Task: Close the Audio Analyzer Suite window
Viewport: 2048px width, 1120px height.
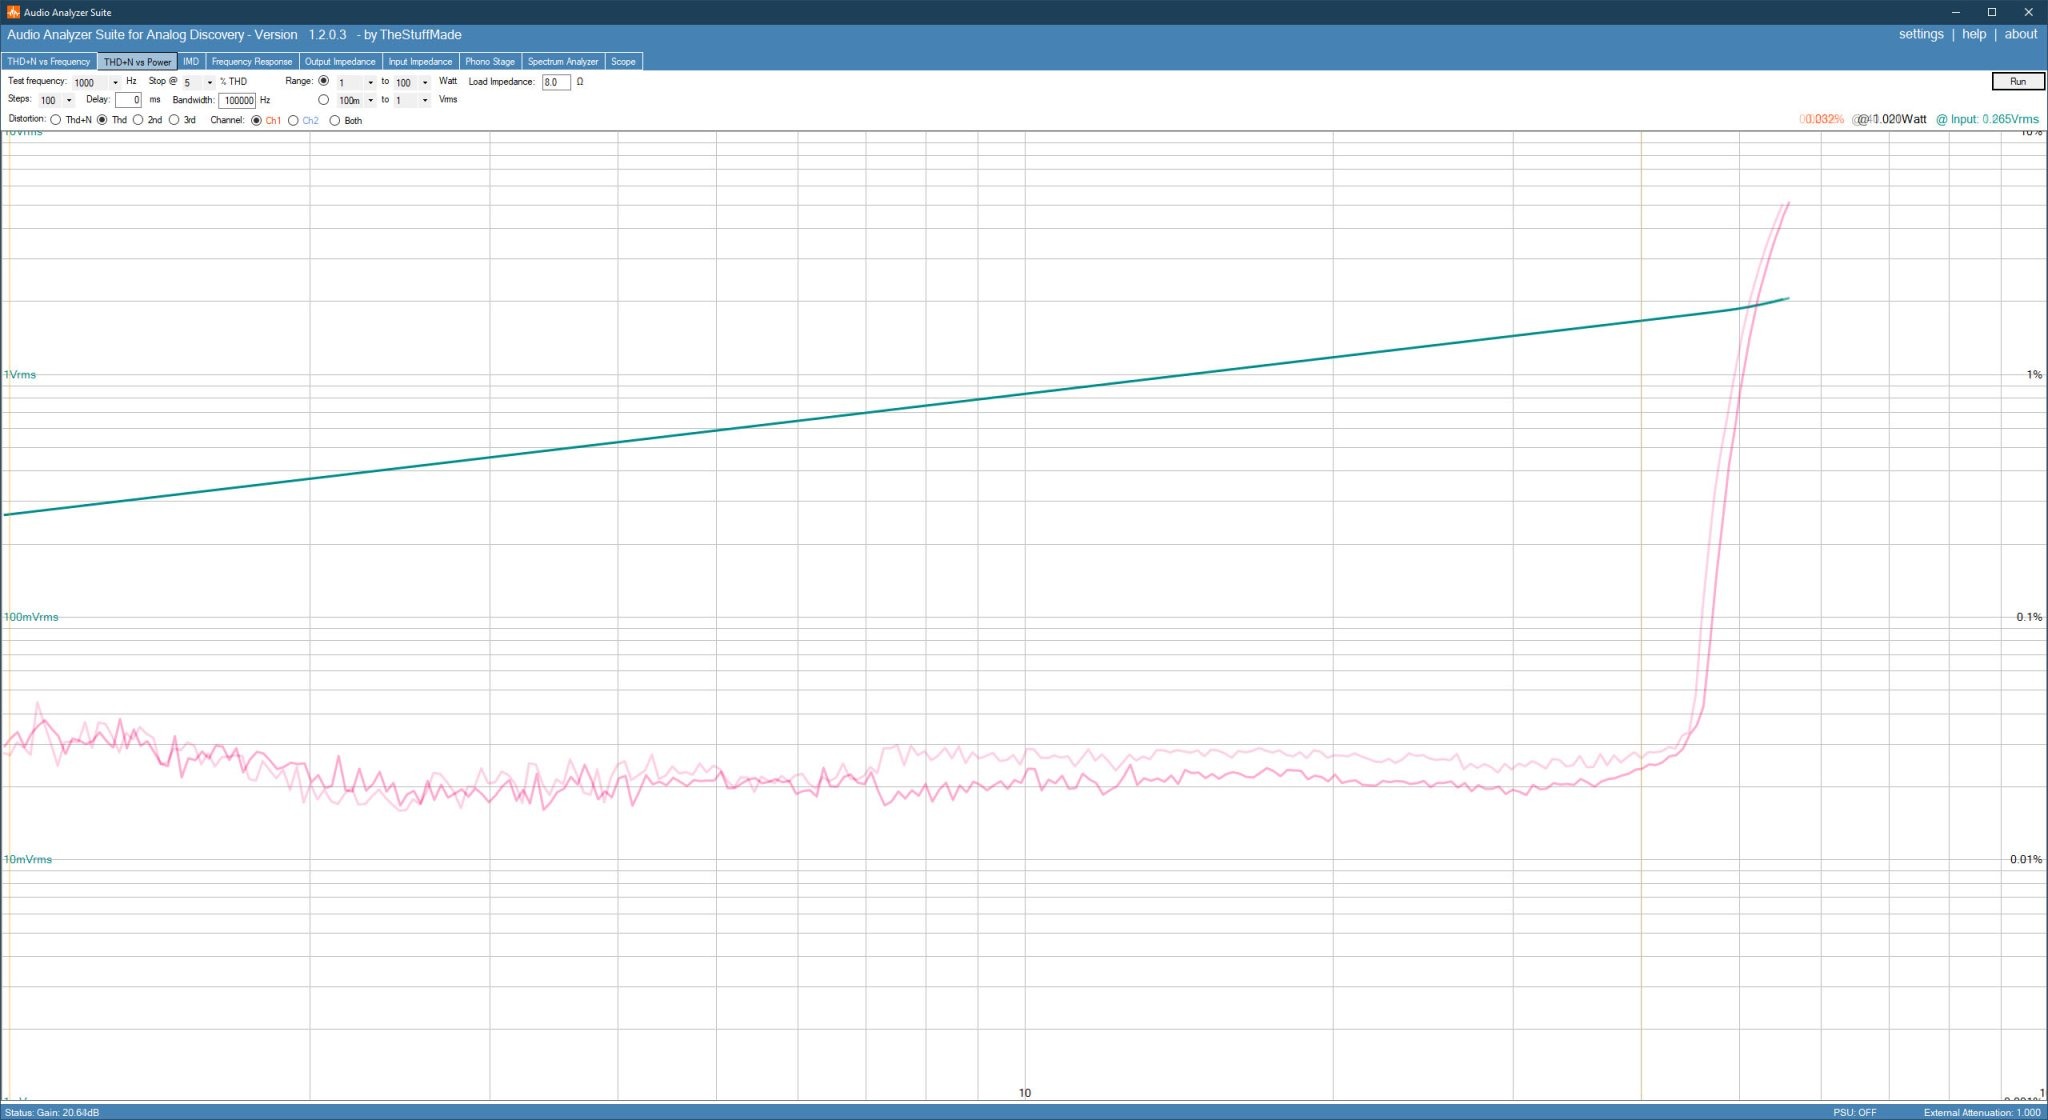Action: point(2028,12)
